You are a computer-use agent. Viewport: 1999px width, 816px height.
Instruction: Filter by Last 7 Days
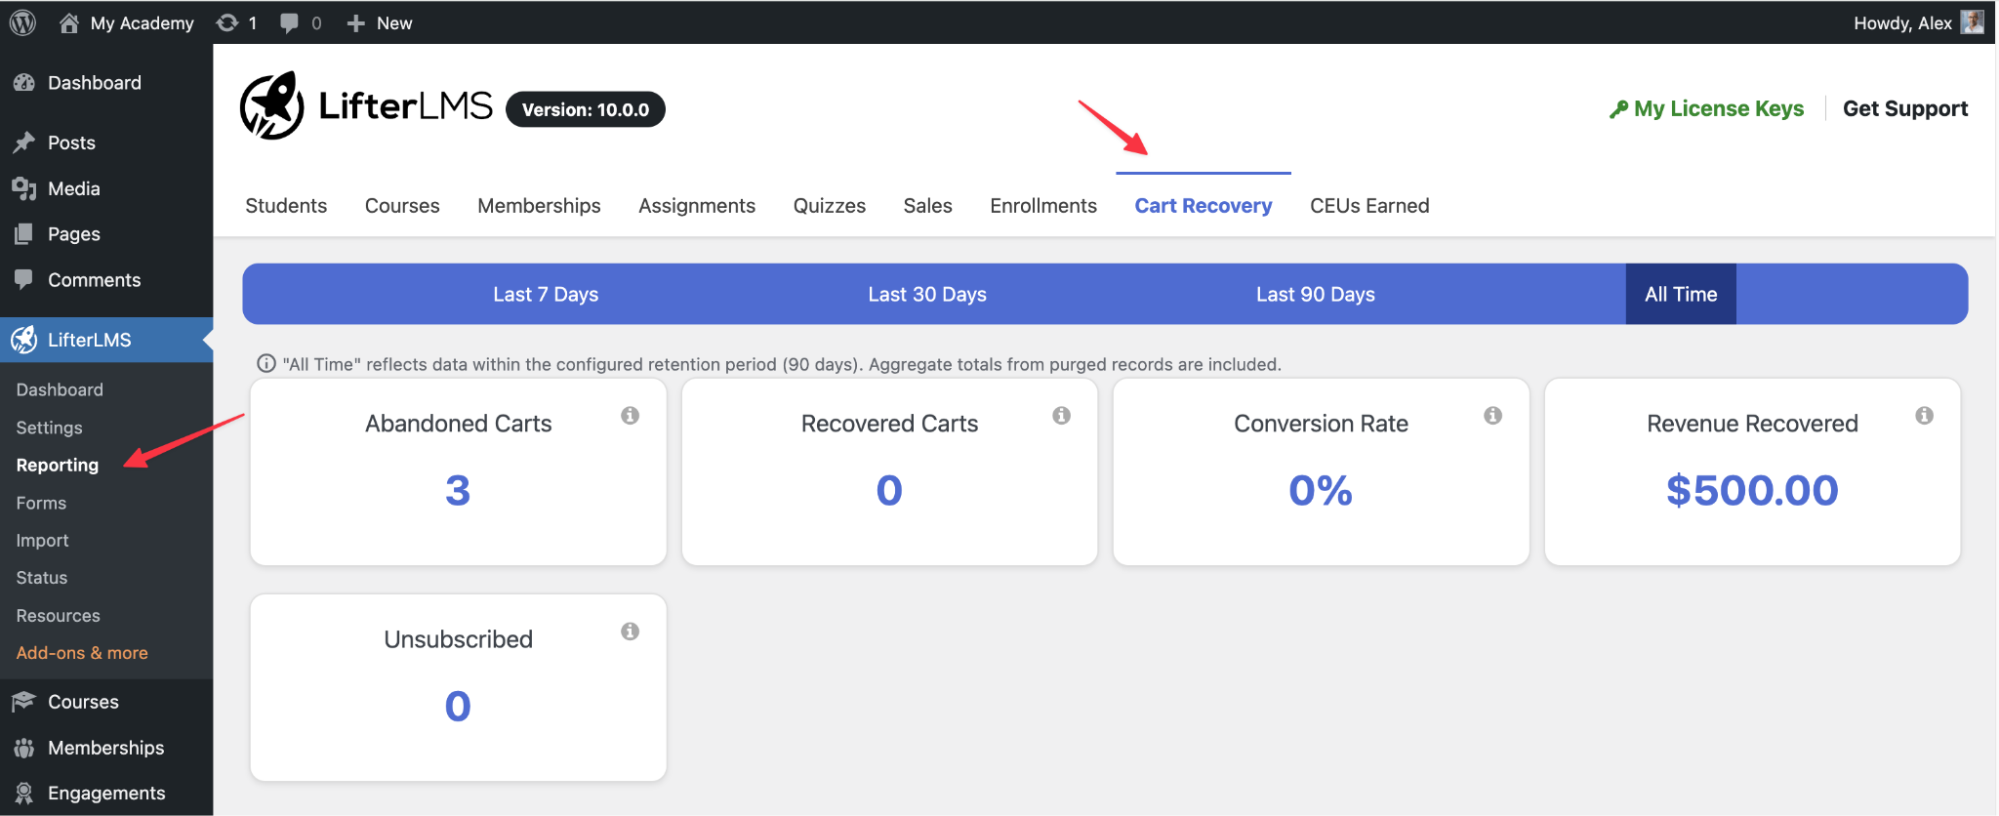(546, 295)
